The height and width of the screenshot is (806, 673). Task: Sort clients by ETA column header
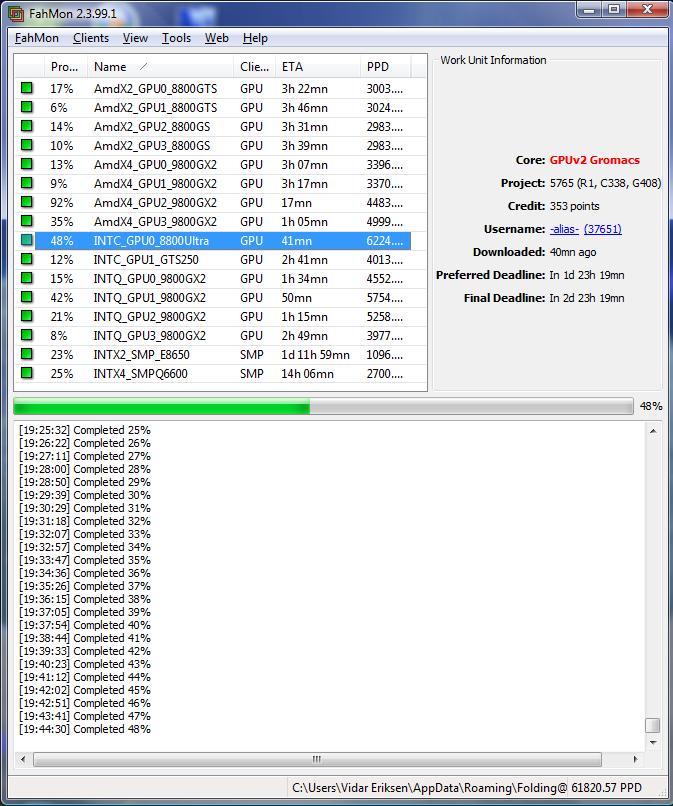(318, 67)
